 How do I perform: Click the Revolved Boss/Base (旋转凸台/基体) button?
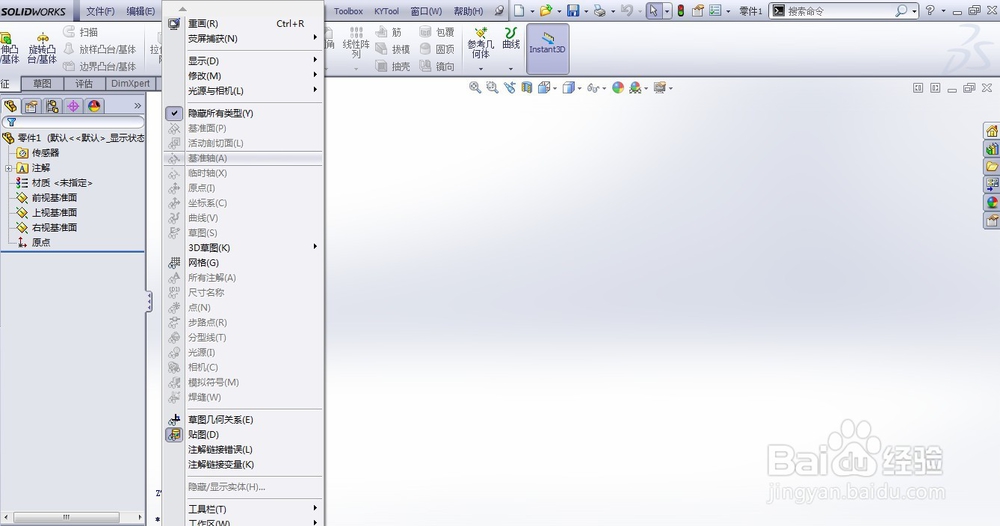click(42, 48)
